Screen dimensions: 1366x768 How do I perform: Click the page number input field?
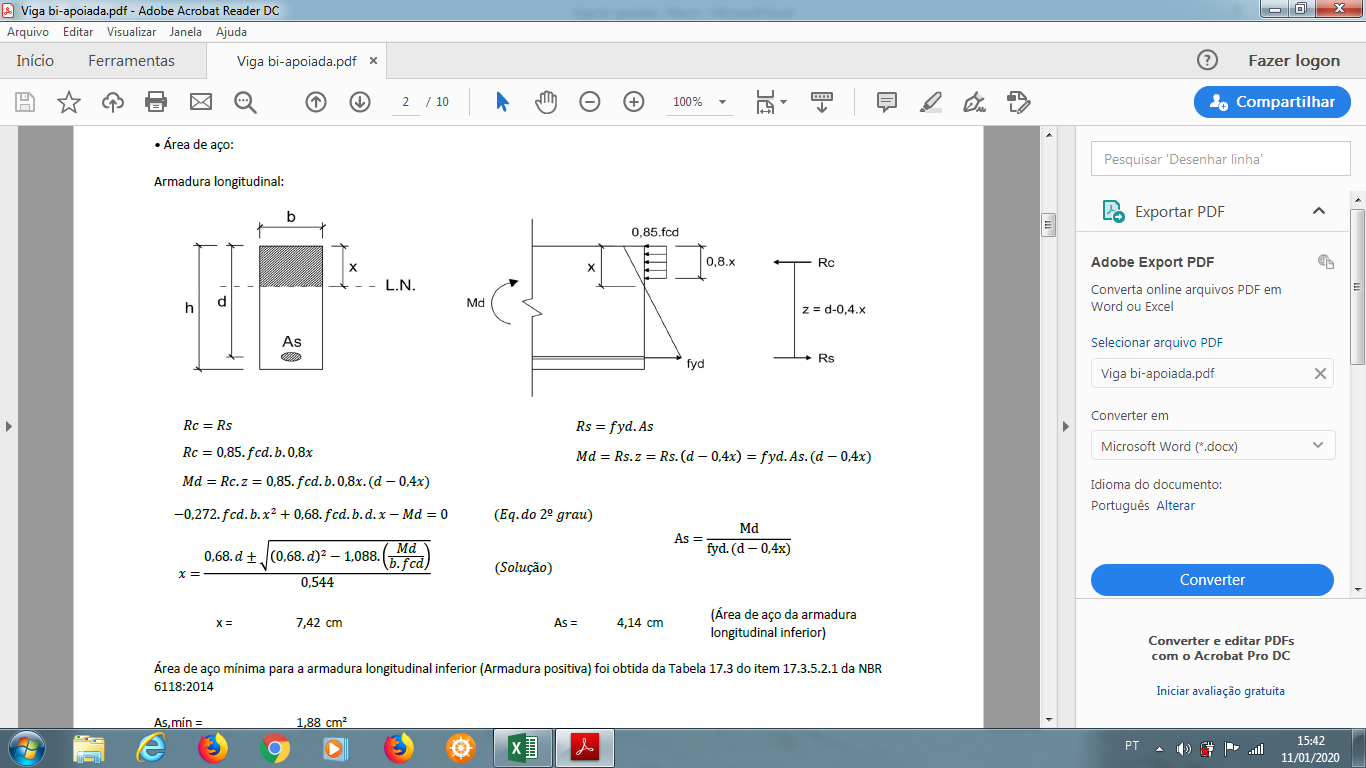click(406, 102)
